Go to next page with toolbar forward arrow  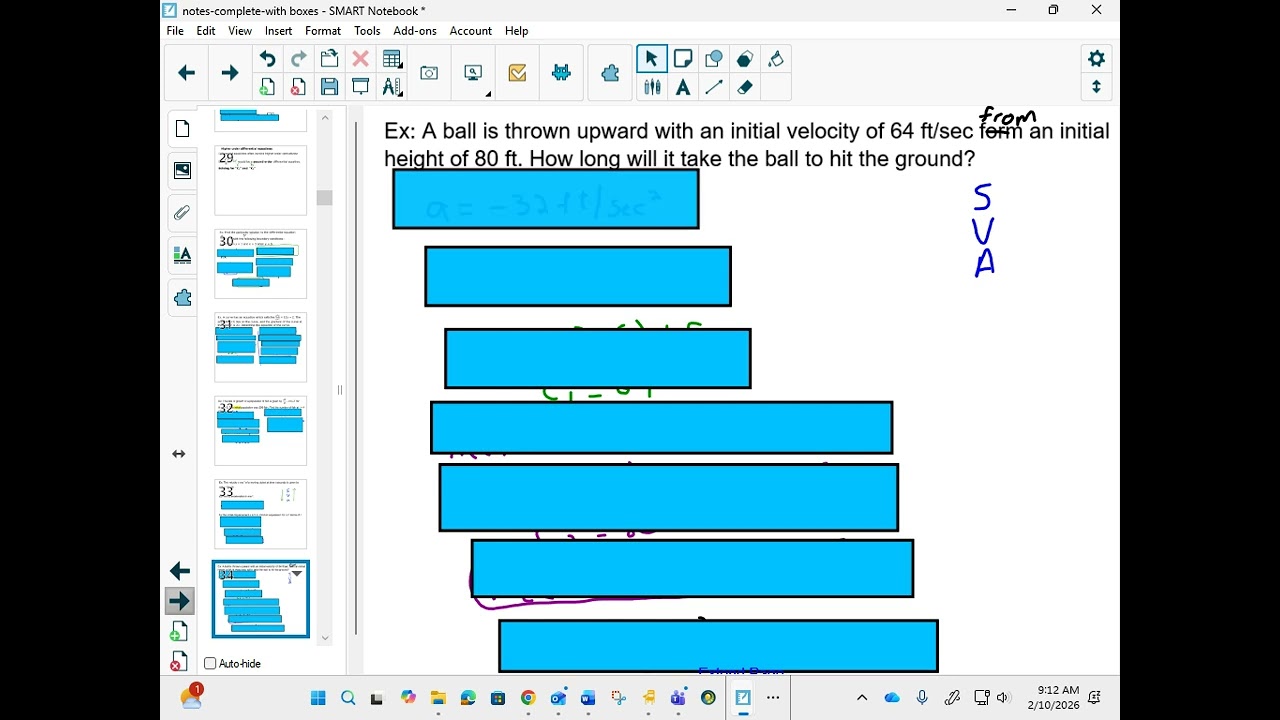(x=230, y=73)
